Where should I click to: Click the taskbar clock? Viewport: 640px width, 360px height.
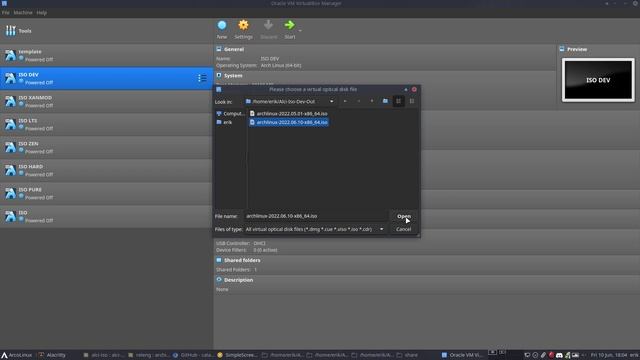[x=609, y=355]
